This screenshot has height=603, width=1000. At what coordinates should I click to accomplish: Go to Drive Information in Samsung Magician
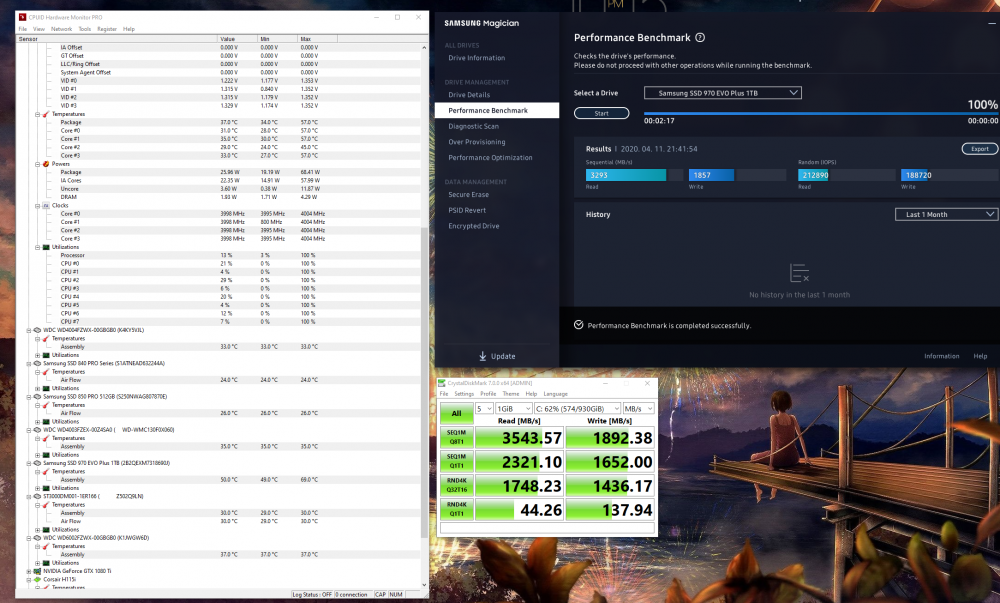tap(476, 58)
